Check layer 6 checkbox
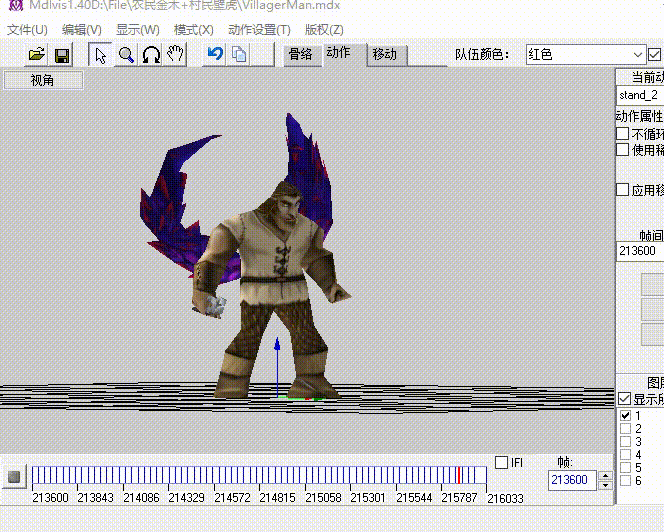 coord(625,481)
